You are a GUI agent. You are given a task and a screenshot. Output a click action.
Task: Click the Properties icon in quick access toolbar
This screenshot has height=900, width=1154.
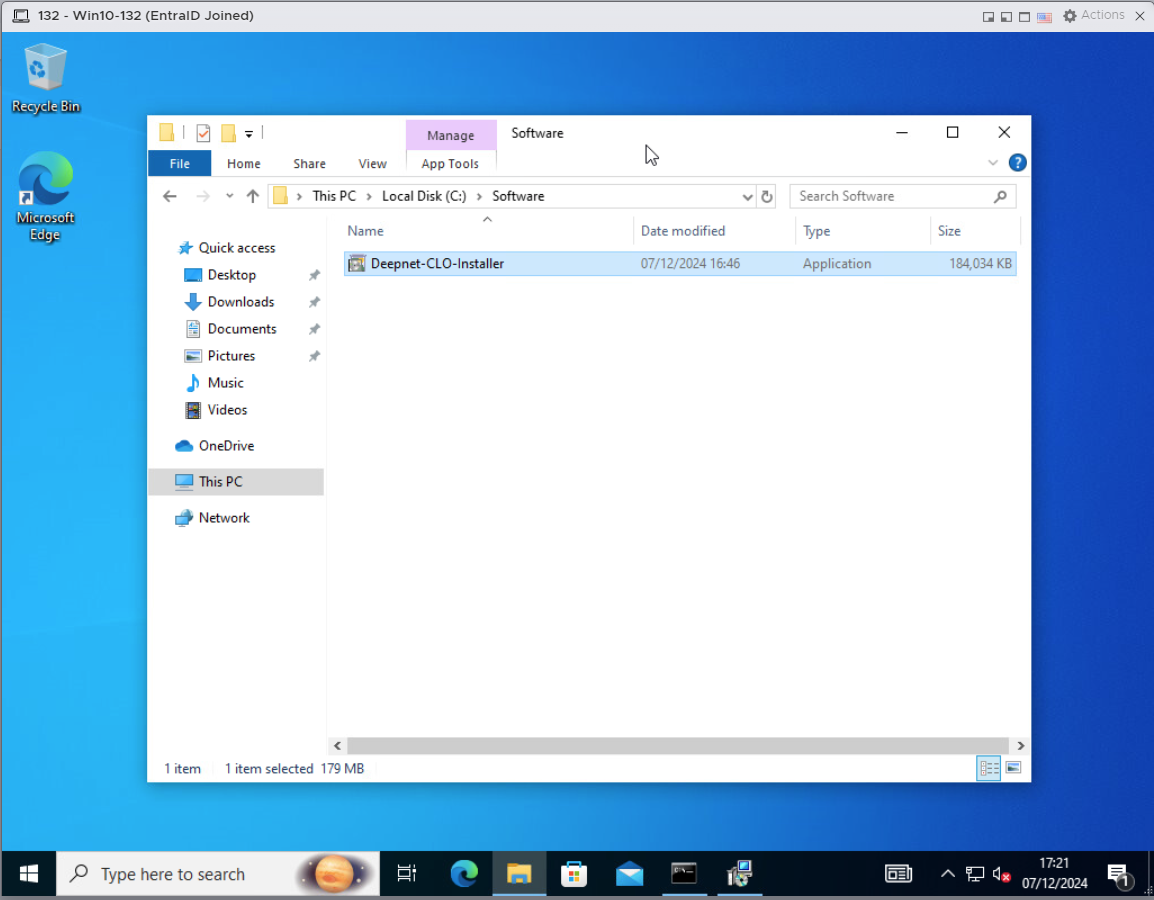point(203,133)
